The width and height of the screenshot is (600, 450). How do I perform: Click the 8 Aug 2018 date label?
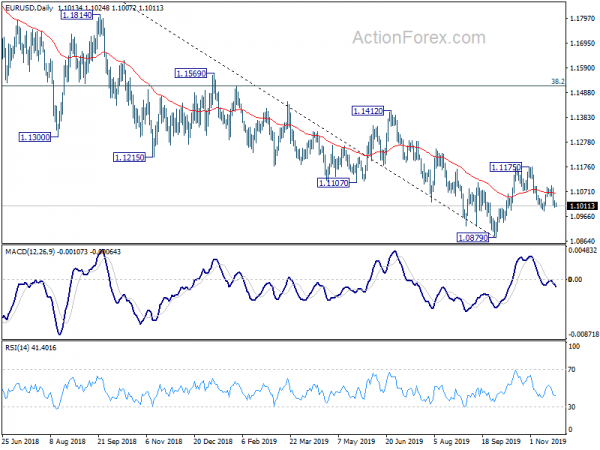point(67,441)
